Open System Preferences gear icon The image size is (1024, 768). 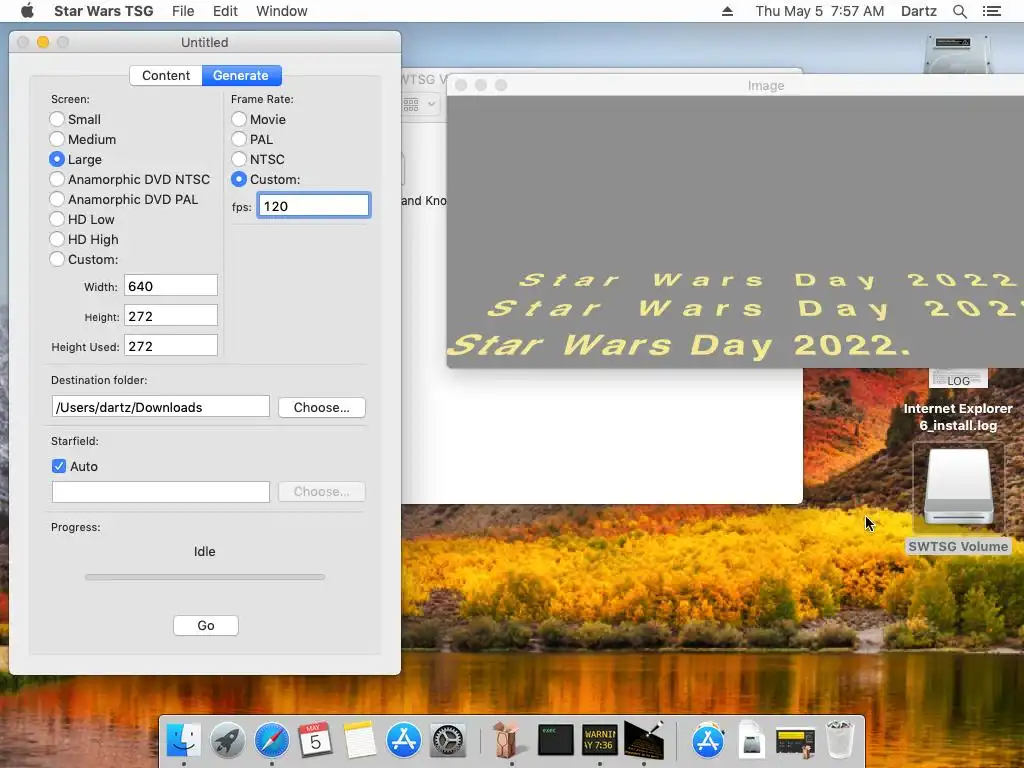click(447, 741)
